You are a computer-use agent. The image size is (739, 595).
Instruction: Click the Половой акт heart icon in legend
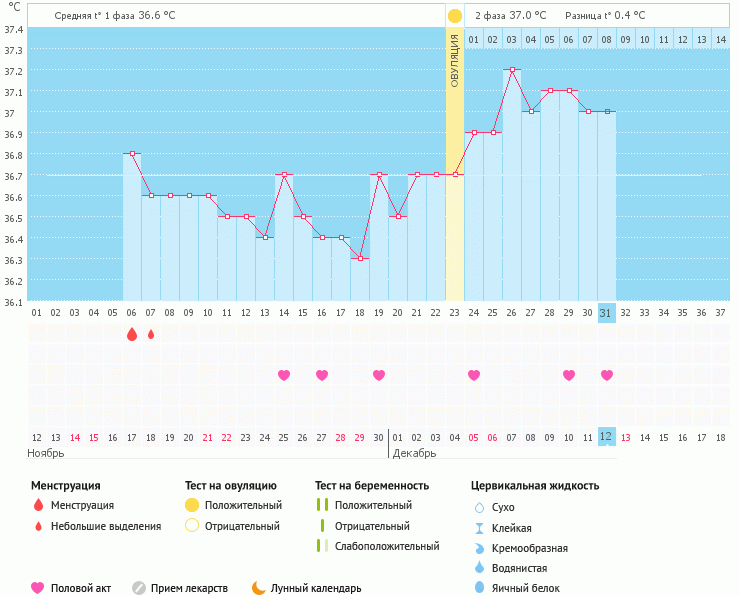pyautogui.click(x=38, y=588)
